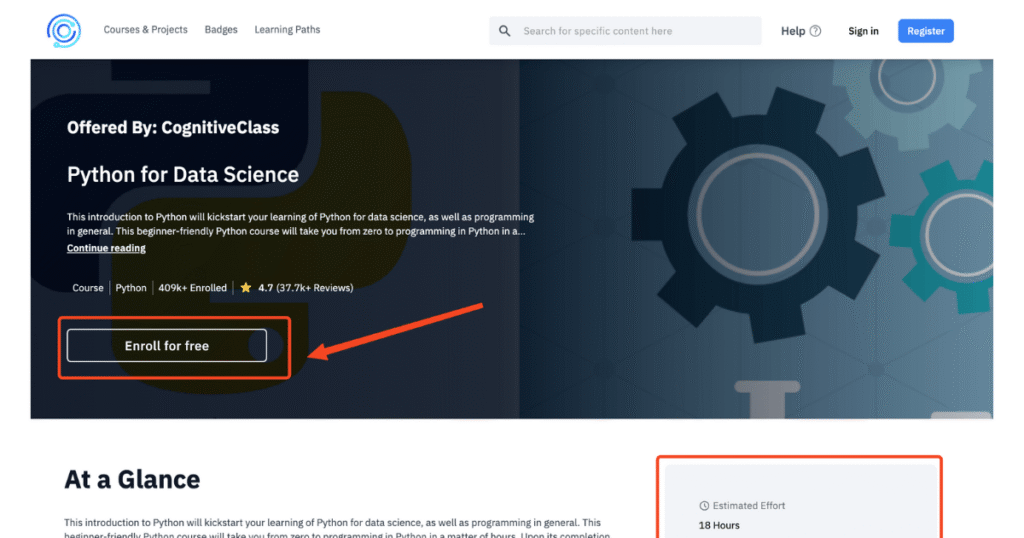
Task: Expand description with Continue reading
Action: pyautogui.click(x=106, y=248)
